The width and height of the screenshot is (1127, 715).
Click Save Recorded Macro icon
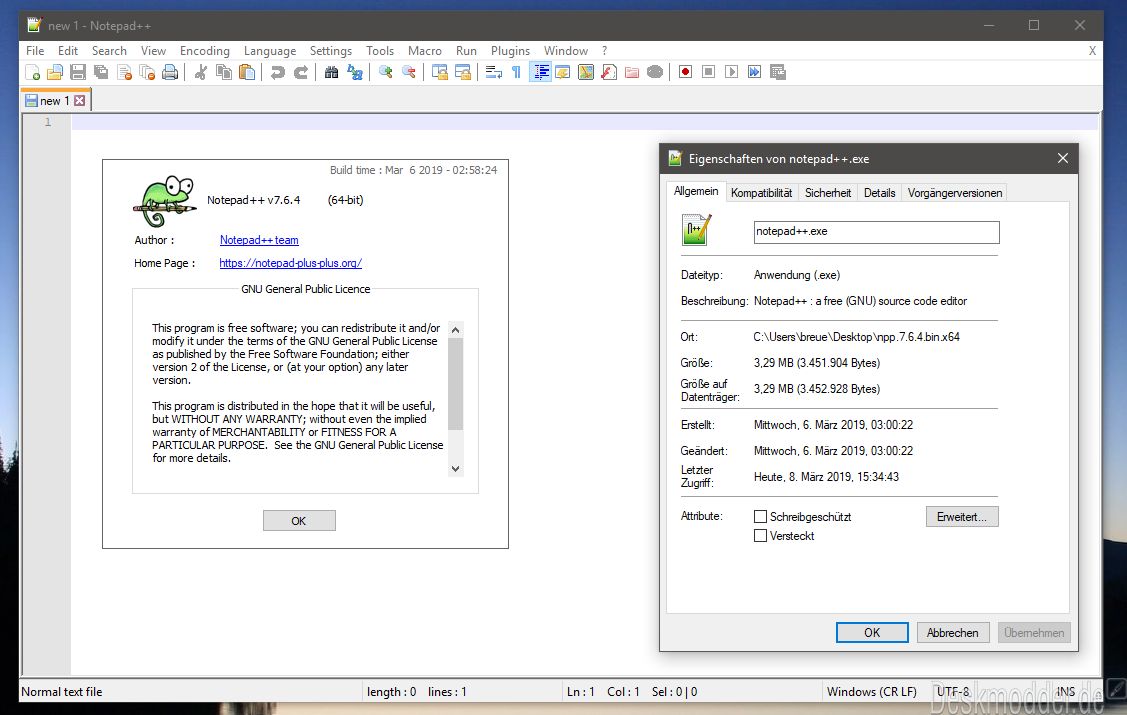pyautogui.click(x=777, y=72)
